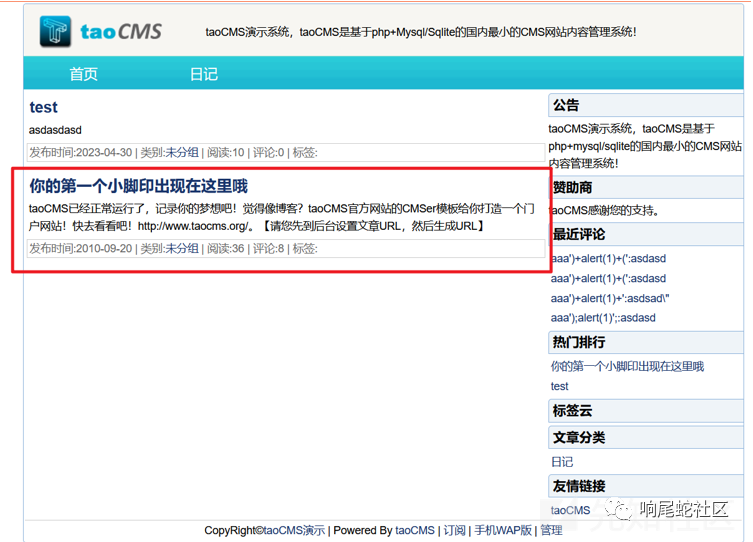Image resolution: width=753 pixels, height=542 pixels.
Task: Open the 订阅 footer link
Action: click(x=454, y=530)
